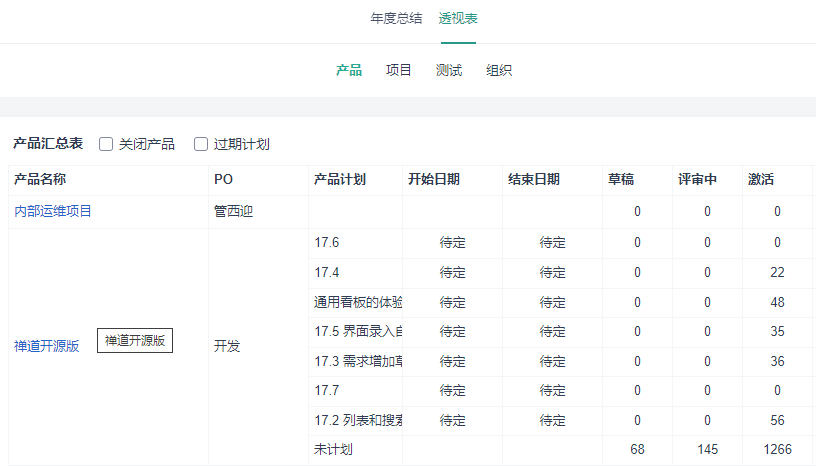
Task: Click the 开始日期 column header
Action: [434, 180]
